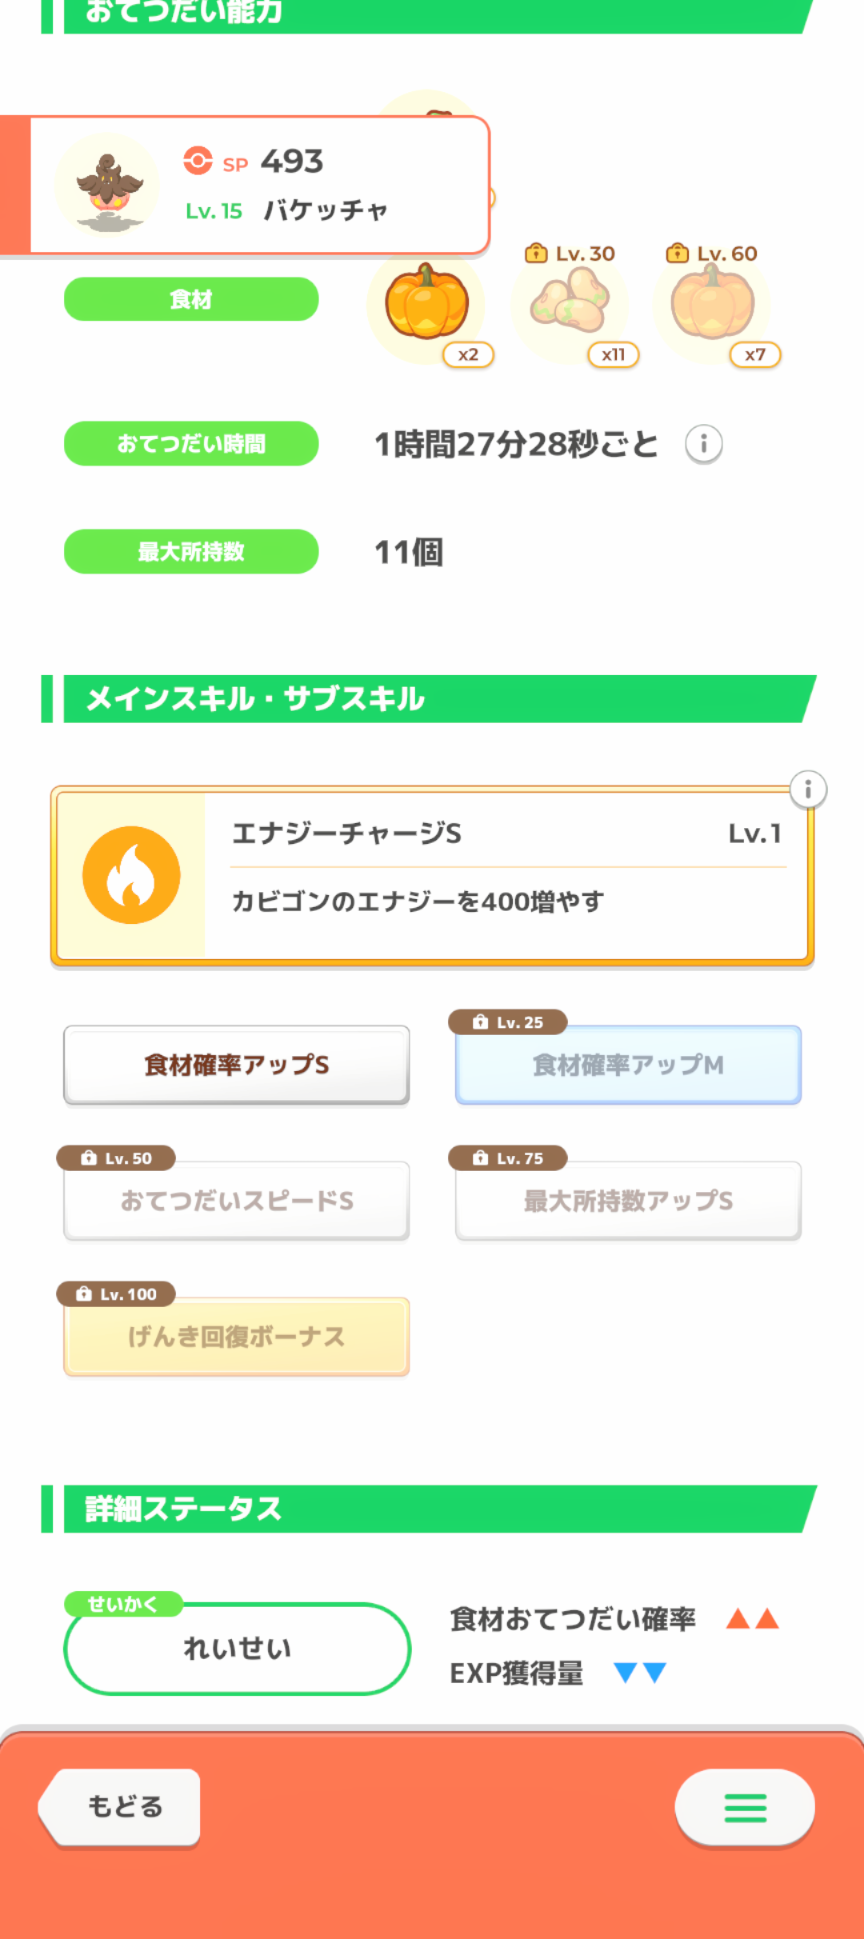Select the 食材確率アップS sub skill
Image resolution: width=864 pixels, height=1939 pixels.
tap(237, 1065)
